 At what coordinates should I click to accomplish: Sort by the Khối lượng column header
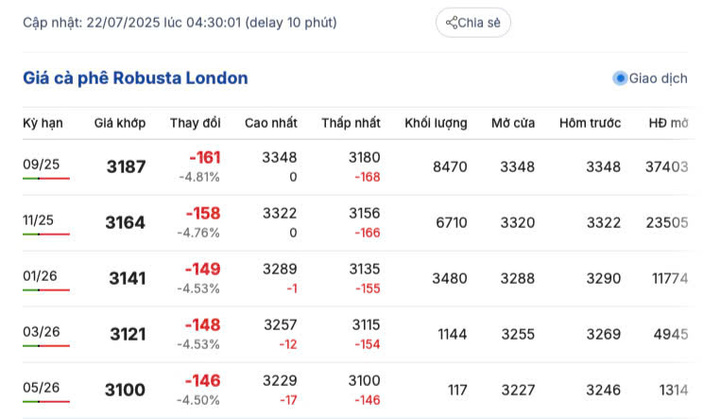click(x=436, y=123)
